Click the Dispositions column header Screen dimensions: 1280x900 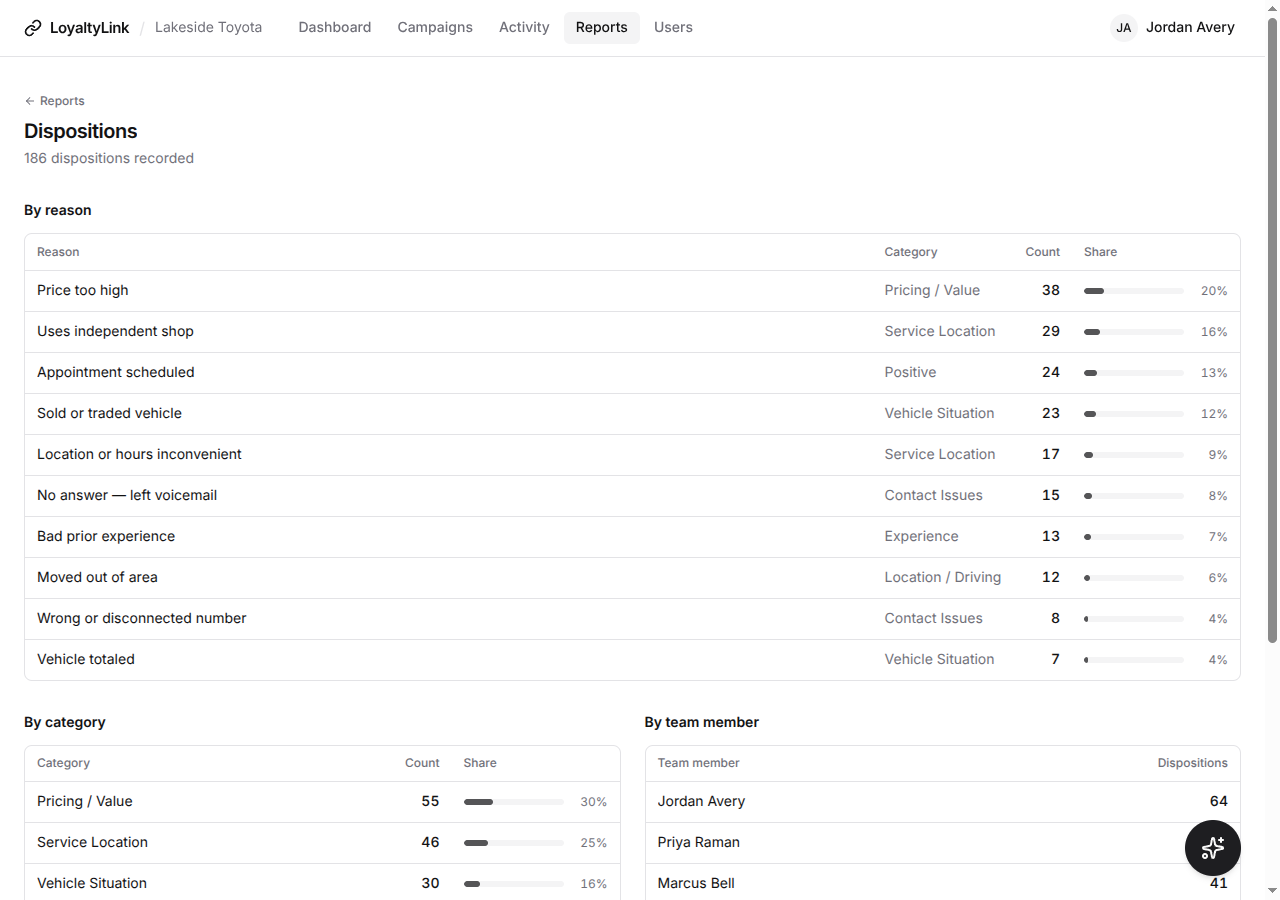1192,763
